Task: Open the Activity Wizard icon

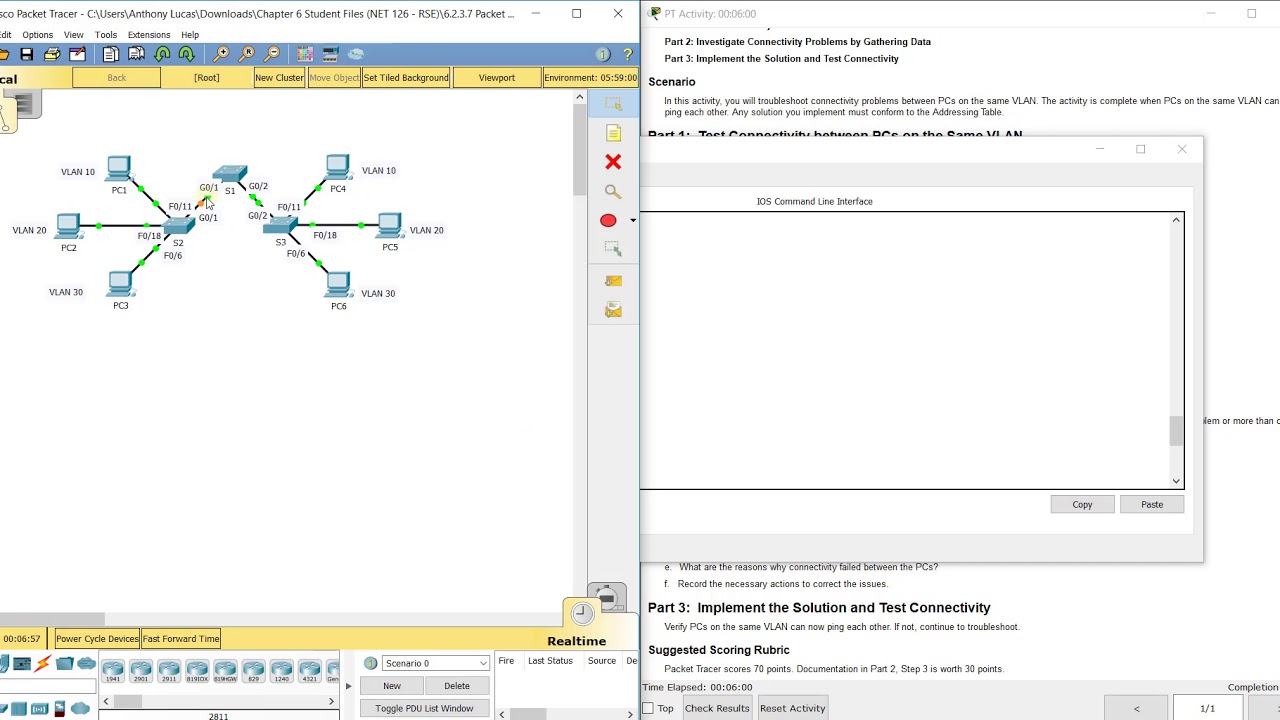Action: tap(77, 54)
